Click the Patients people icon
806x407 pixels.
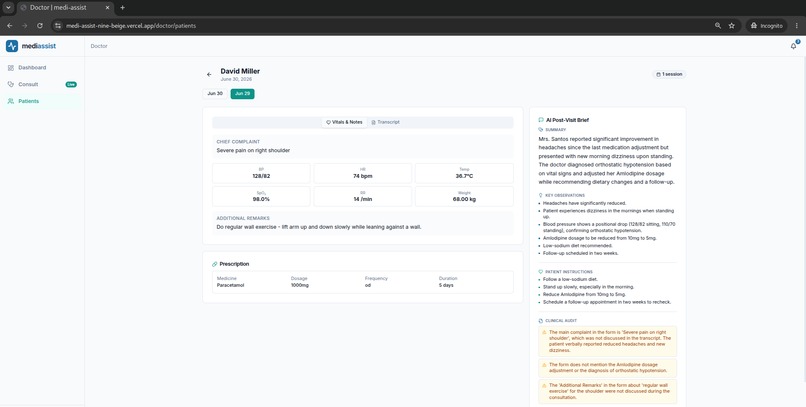11,101
